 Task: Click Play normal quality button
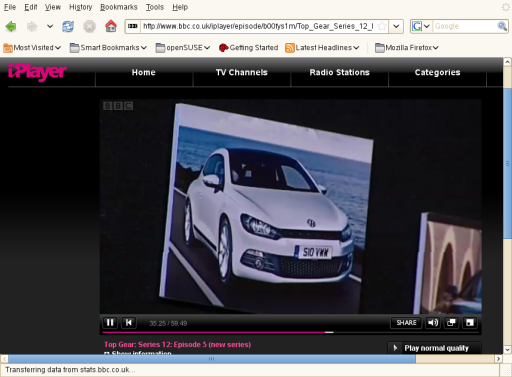435,348
